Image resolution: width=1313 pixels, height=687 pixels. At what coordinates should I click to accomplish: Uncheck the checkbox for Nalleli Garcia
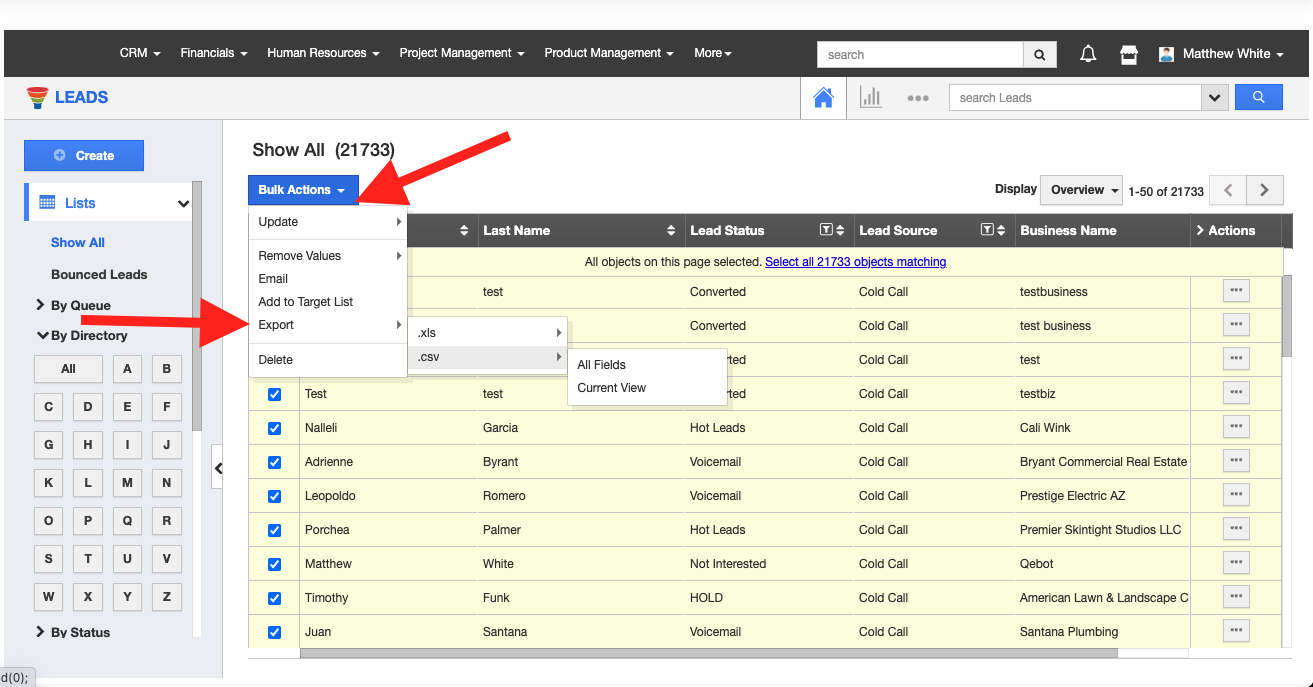point(275,428)
